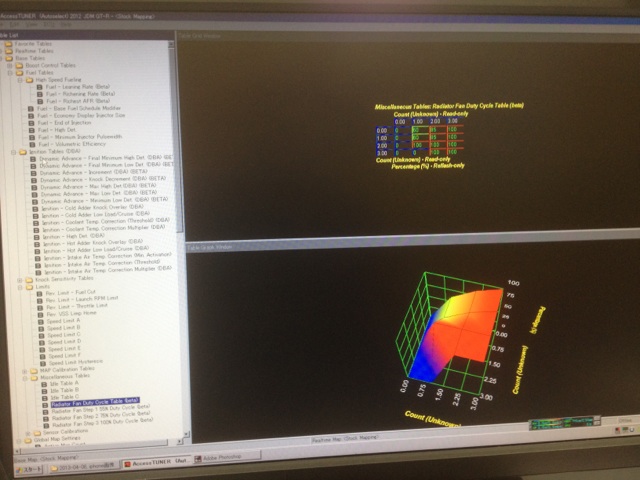Select Fuel - Volumetric Efficiency table icon
The height and width of the screenshot is (480, 640).
pos(29,144)
